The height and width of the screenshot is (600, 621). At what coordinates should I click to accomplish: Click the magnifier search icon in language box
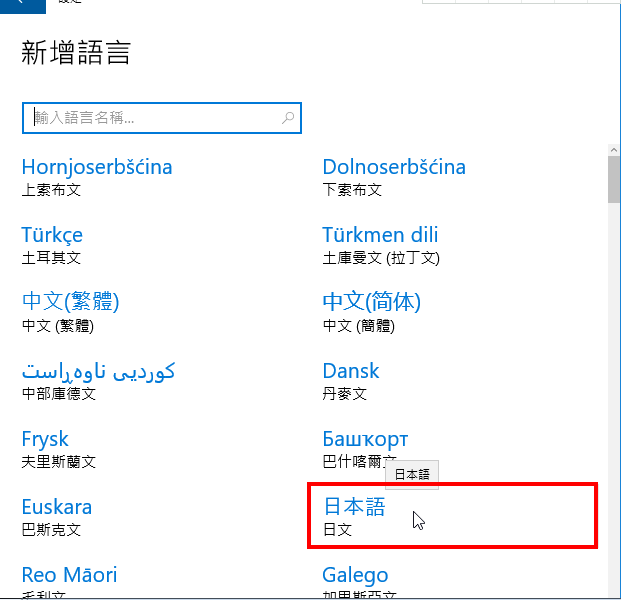click(x=288, y=118)
